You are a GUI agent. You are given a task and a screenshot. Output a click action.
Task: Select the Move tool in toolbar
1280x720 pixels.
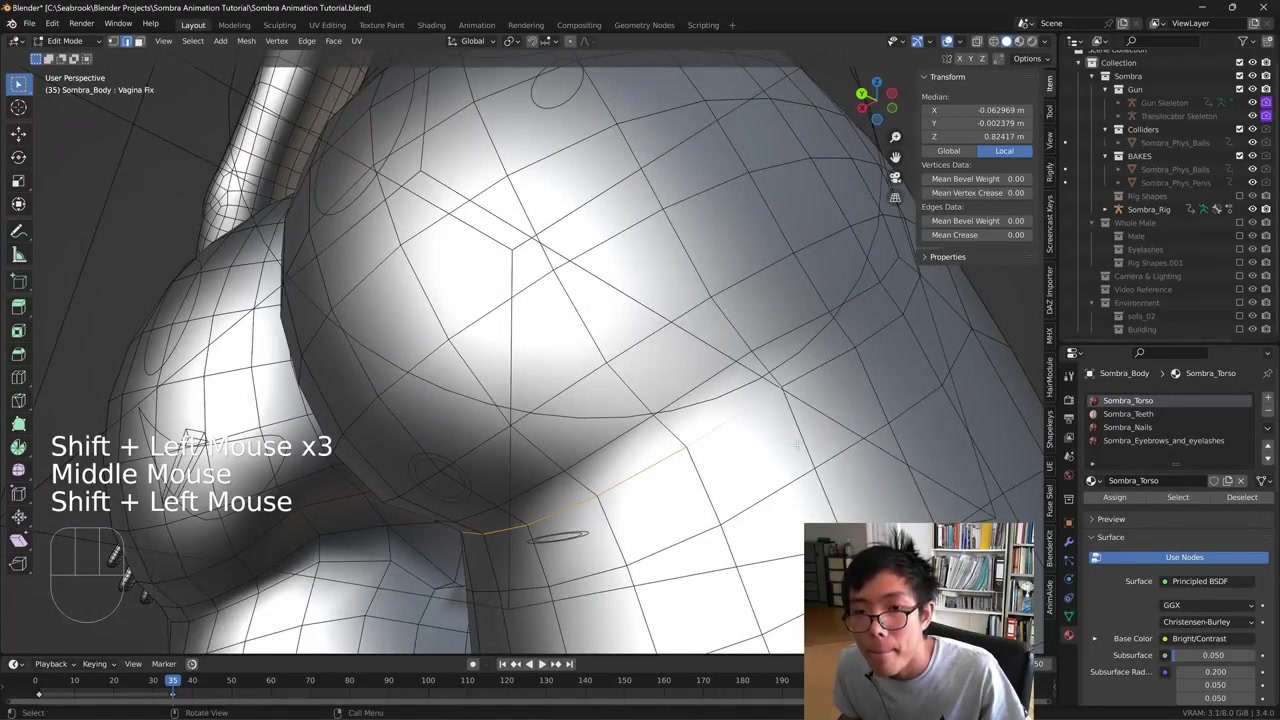[18, 133]
